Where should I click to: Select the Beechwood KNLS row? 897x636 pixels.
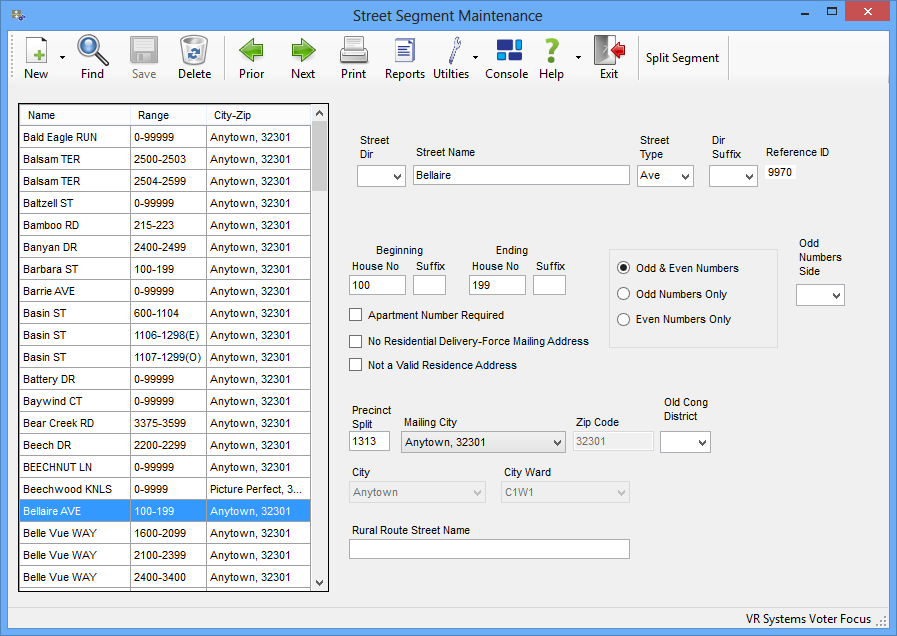pos(165,489)
